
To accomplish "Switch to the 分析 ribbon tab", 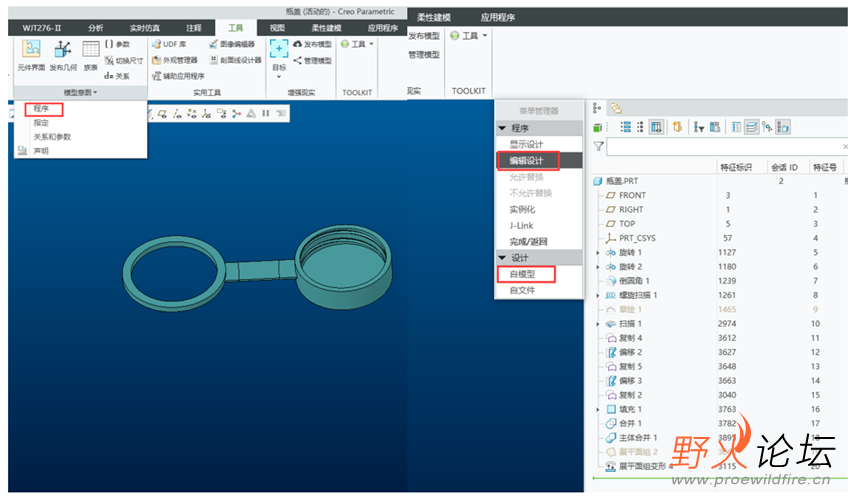I will tap(95, 28).
